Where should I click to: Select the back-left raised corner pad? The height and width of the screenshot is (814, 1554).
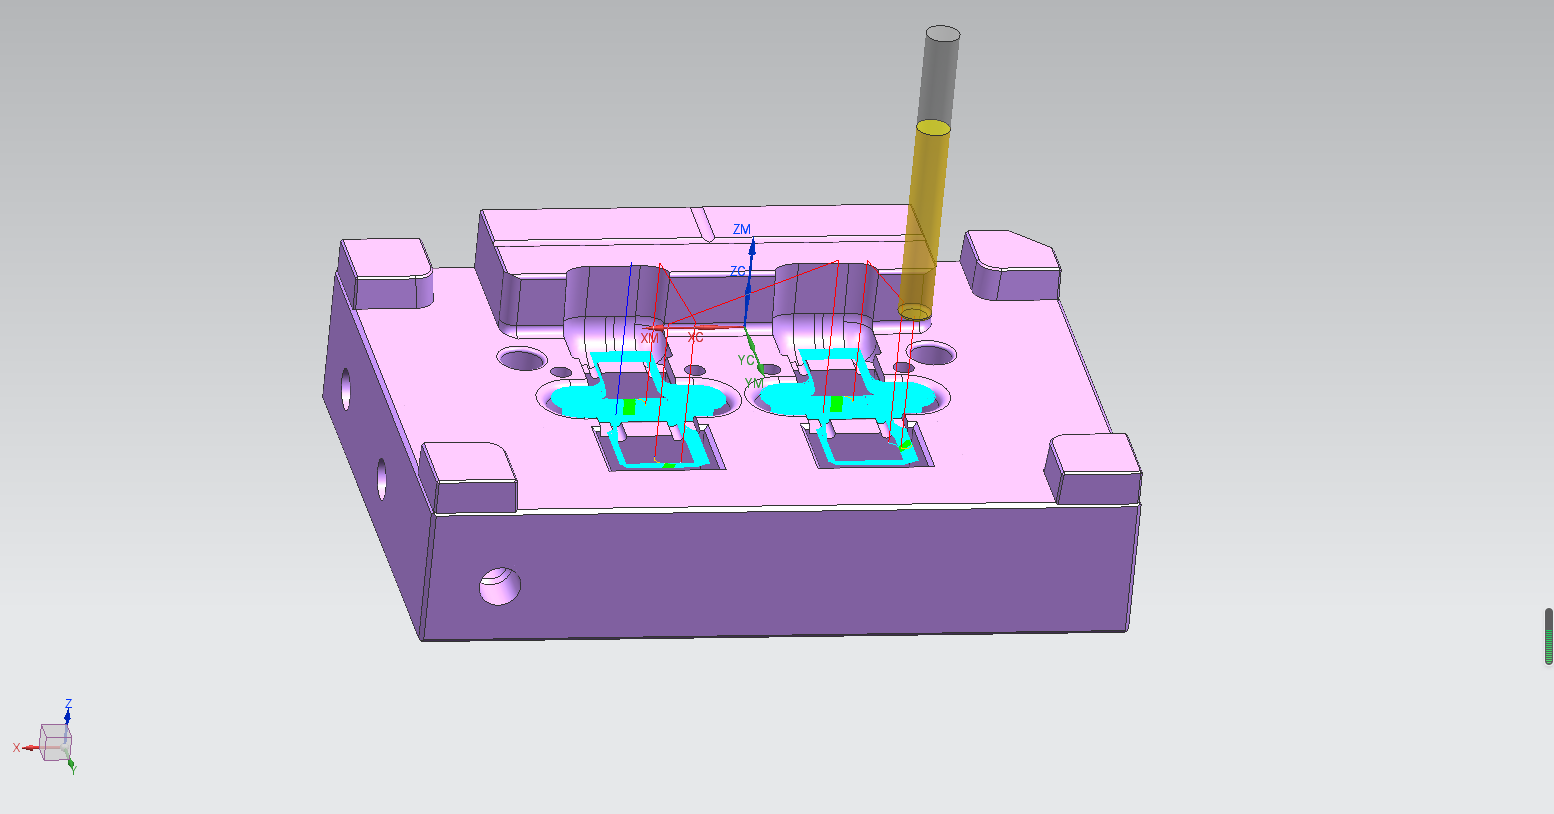[387, 272]
